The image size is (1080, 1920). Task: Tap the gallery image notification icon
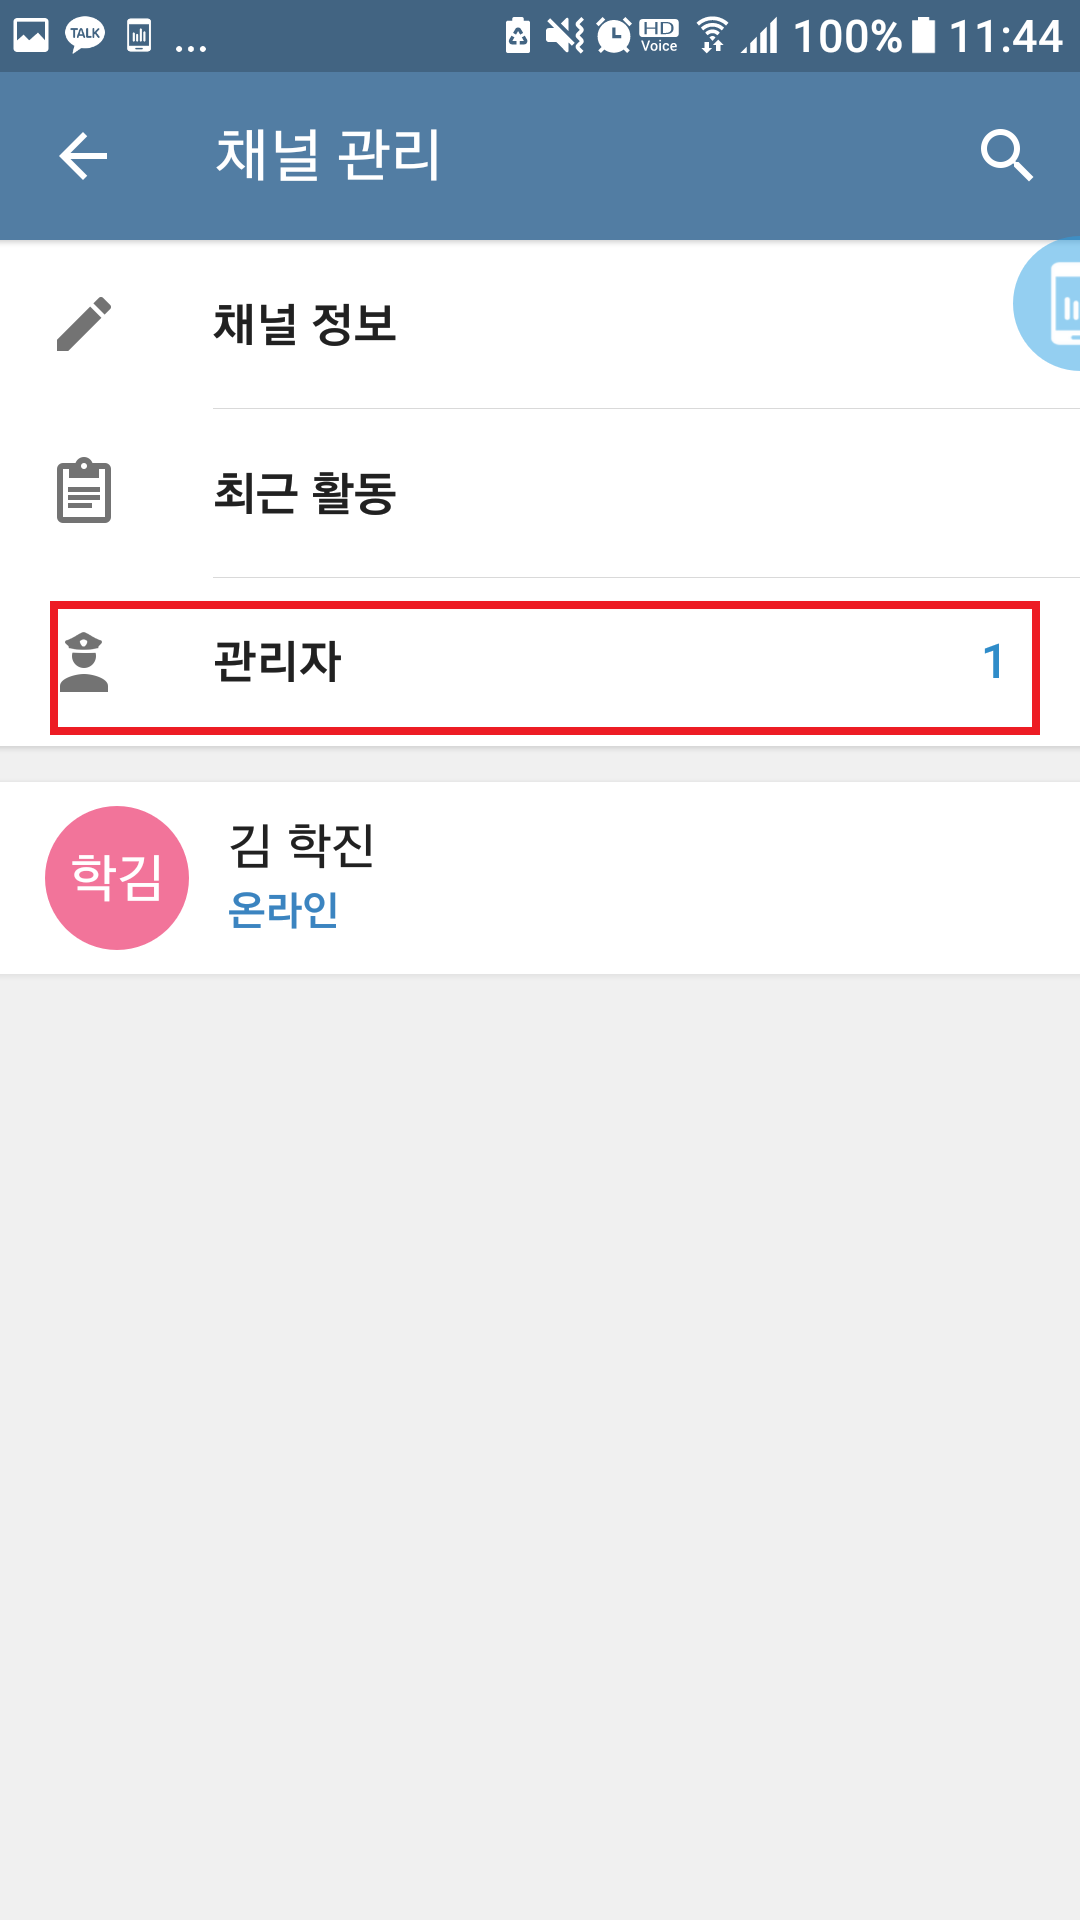(x=31, y=36)
